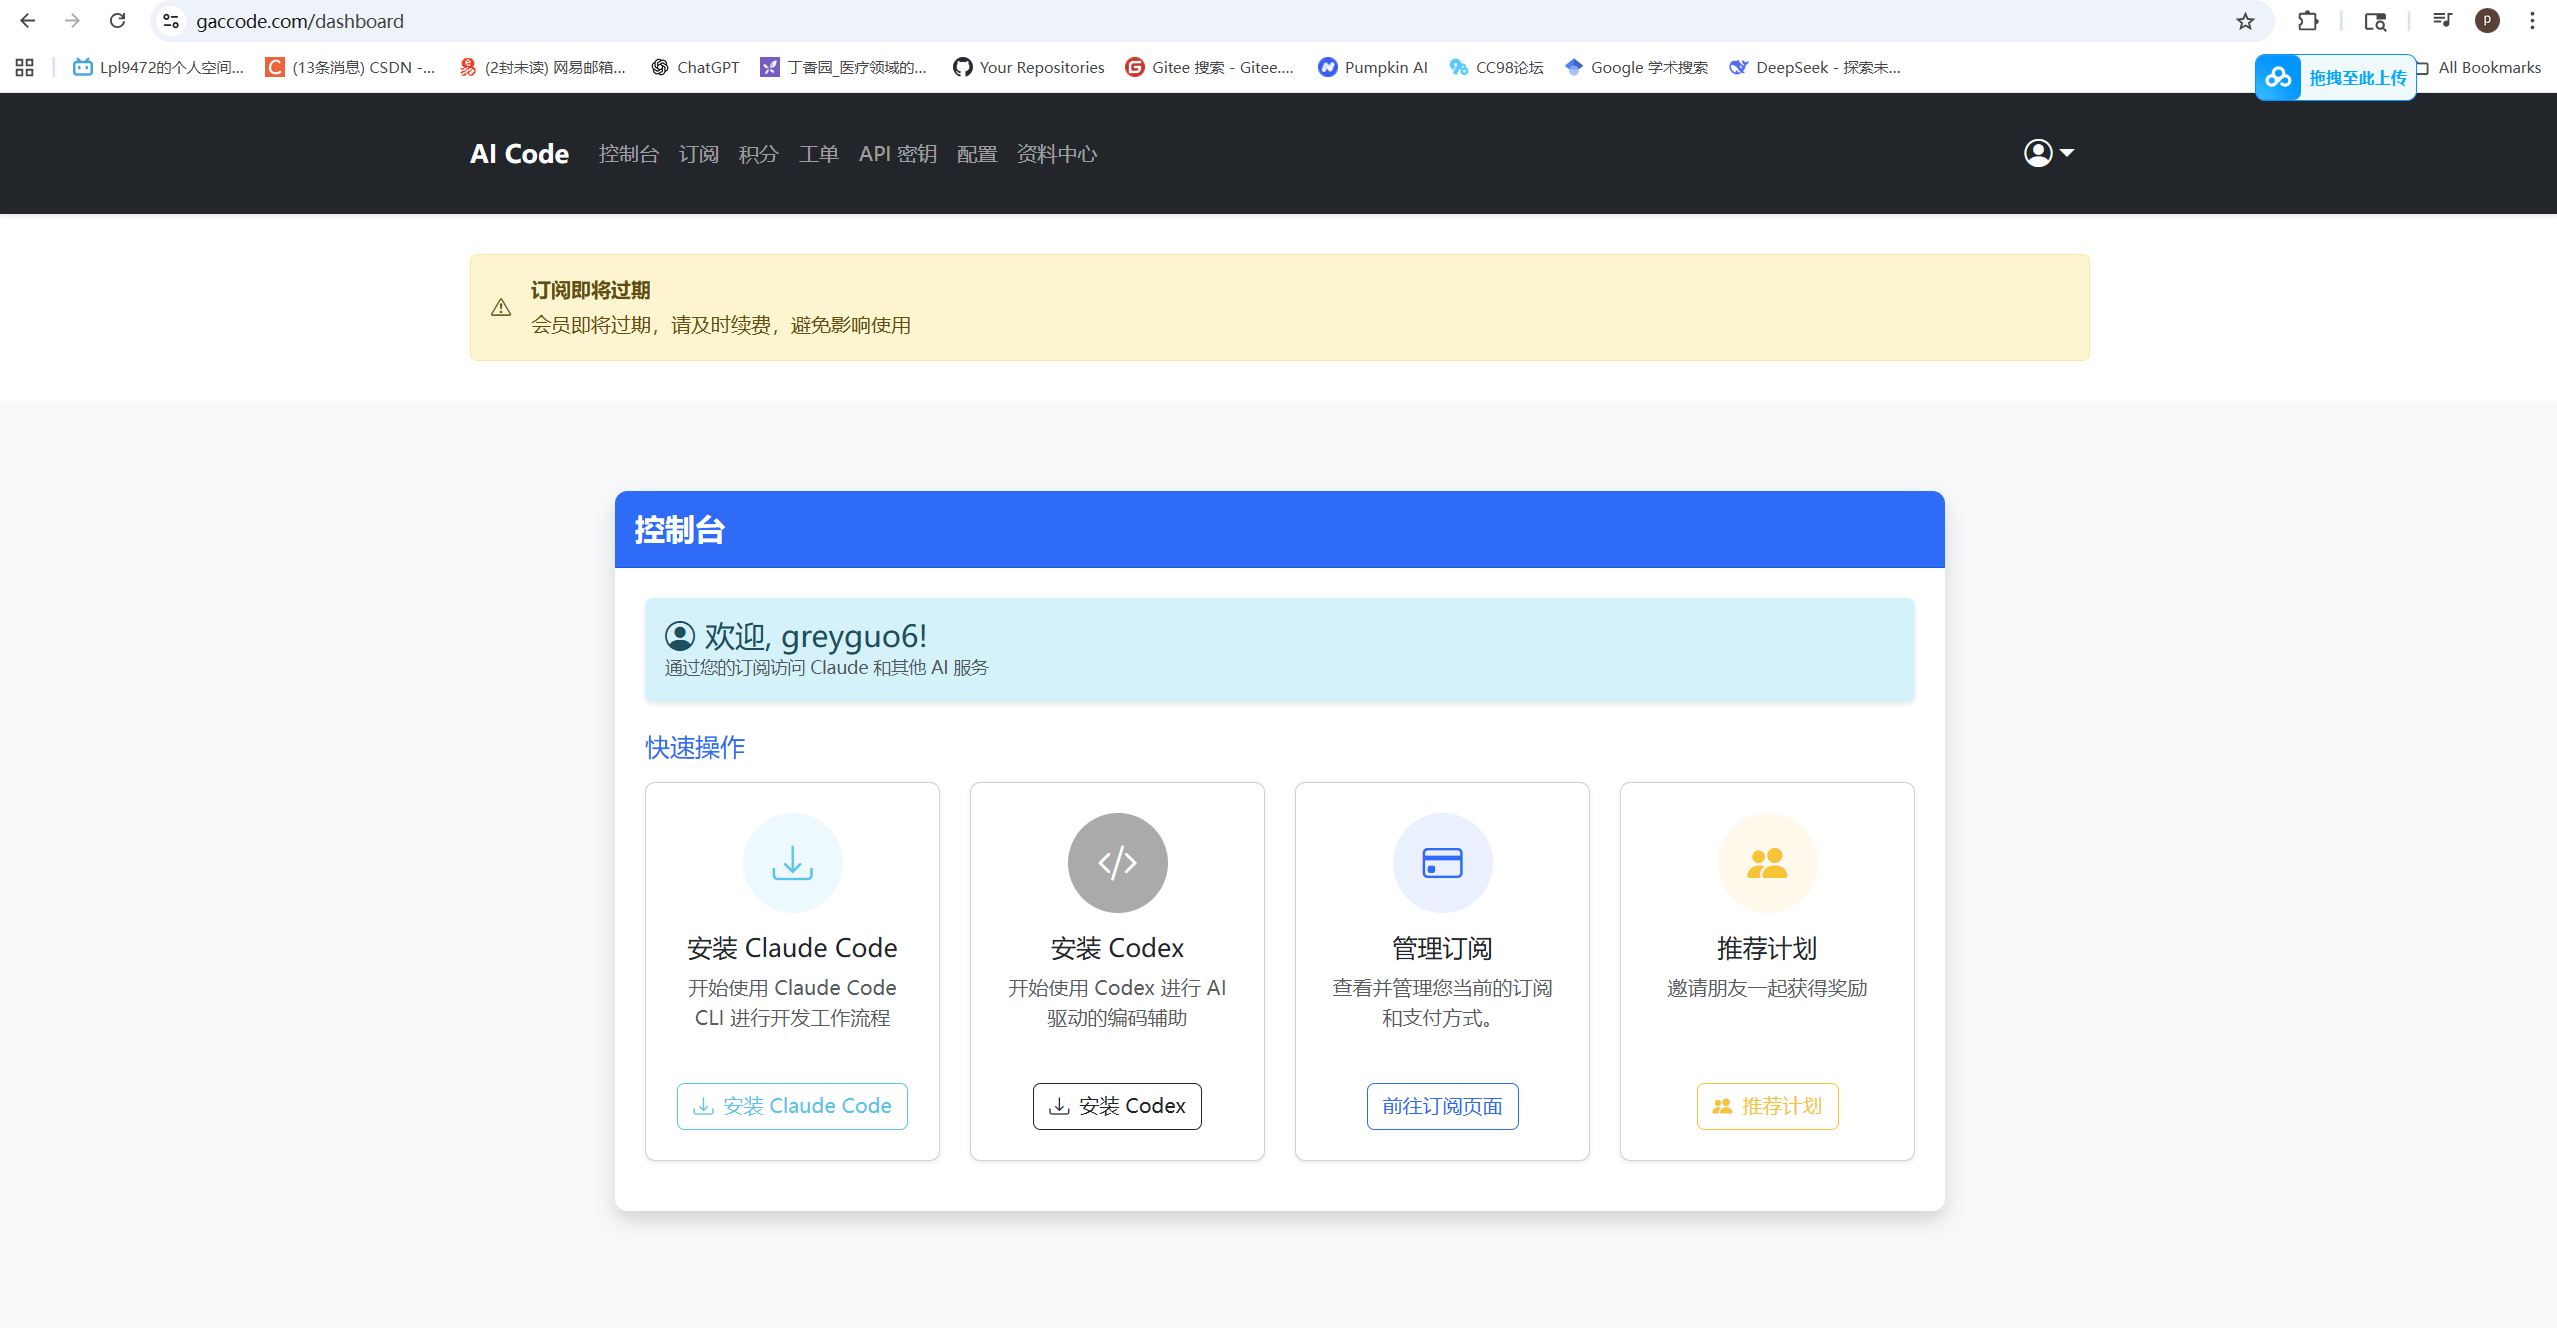Open the account dropdown next to profile avatar
Screen dimensions: 2557x1328
(2066, 153)
